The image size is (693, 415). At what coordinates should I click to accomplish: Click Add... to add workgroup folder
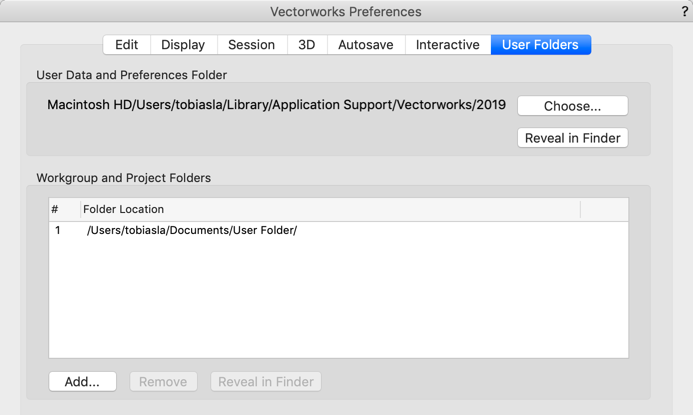click(x=83, y=381)
